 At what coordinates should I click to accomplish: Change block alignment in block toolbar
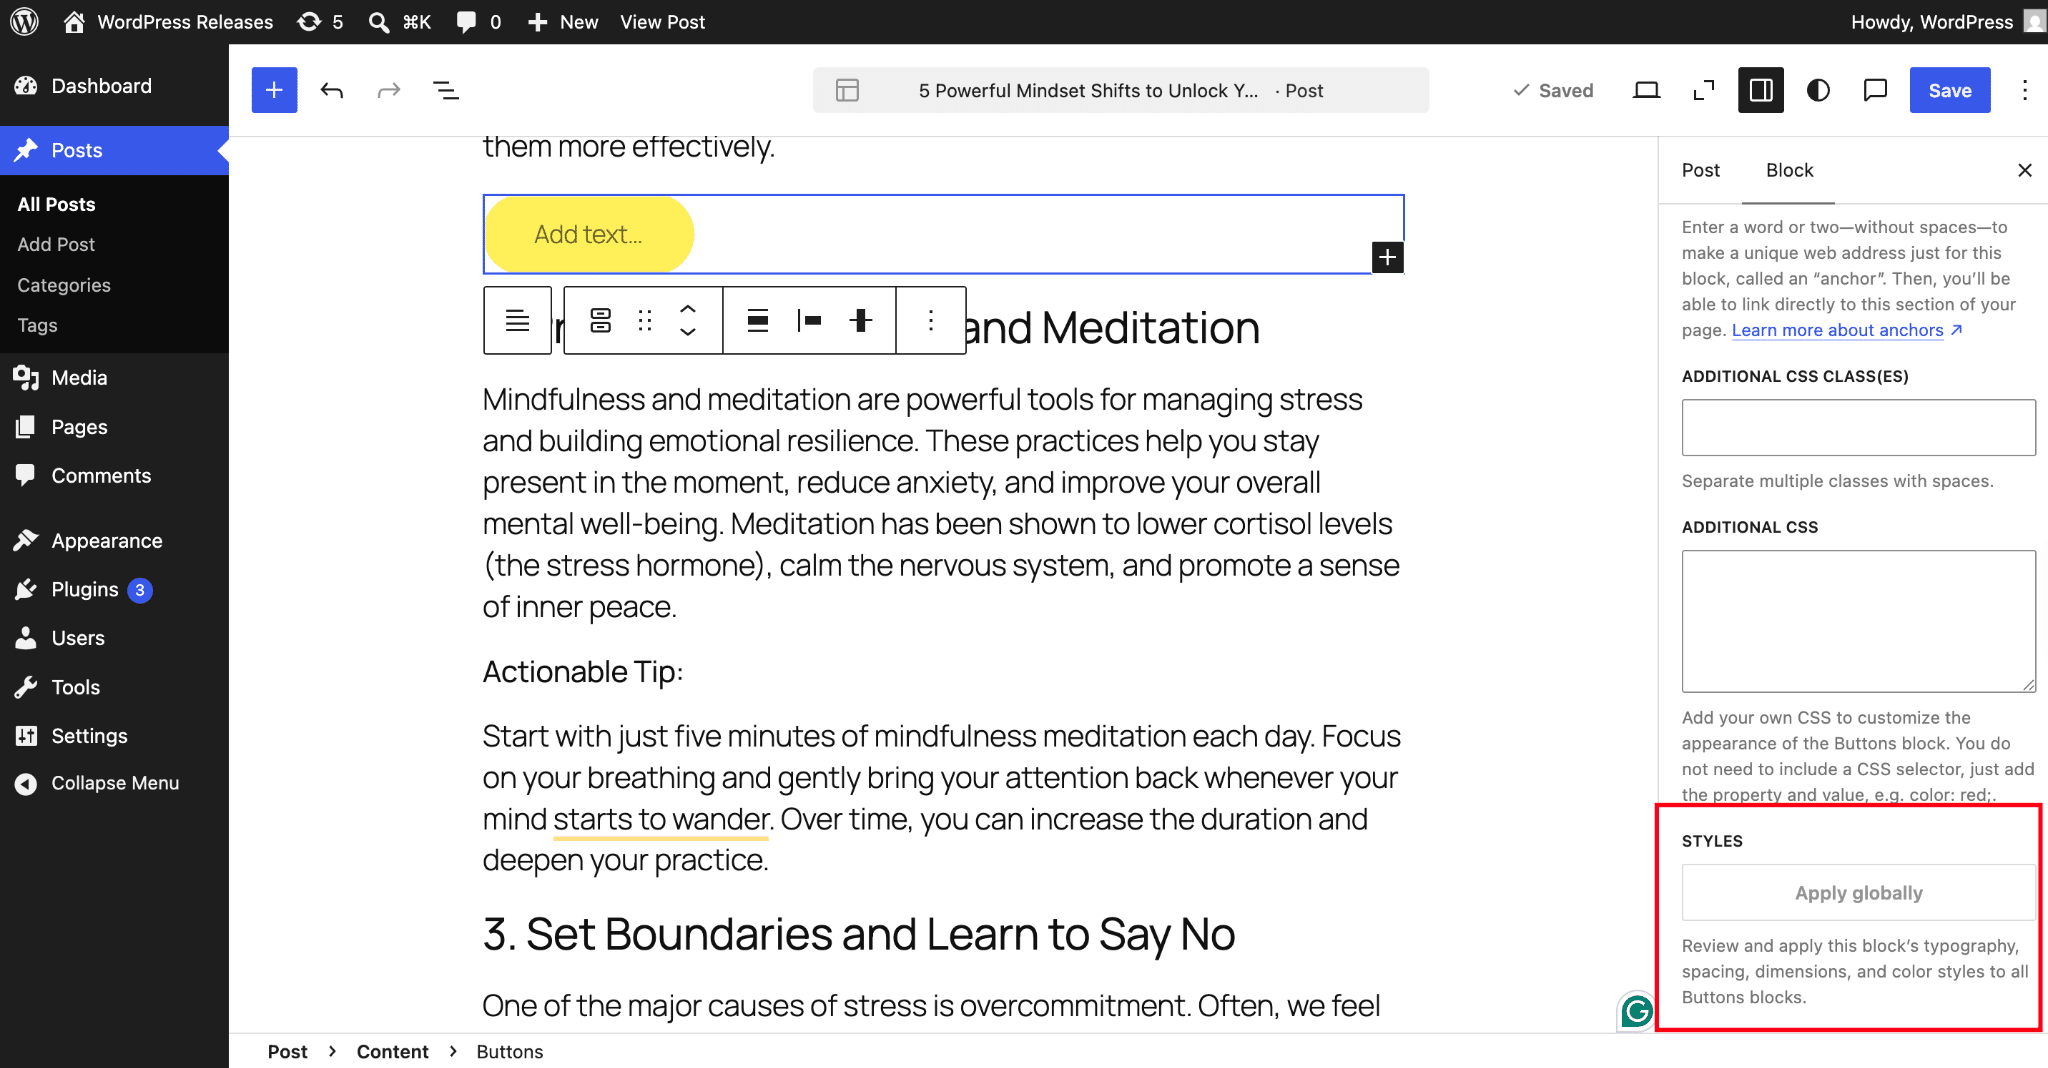758,320
